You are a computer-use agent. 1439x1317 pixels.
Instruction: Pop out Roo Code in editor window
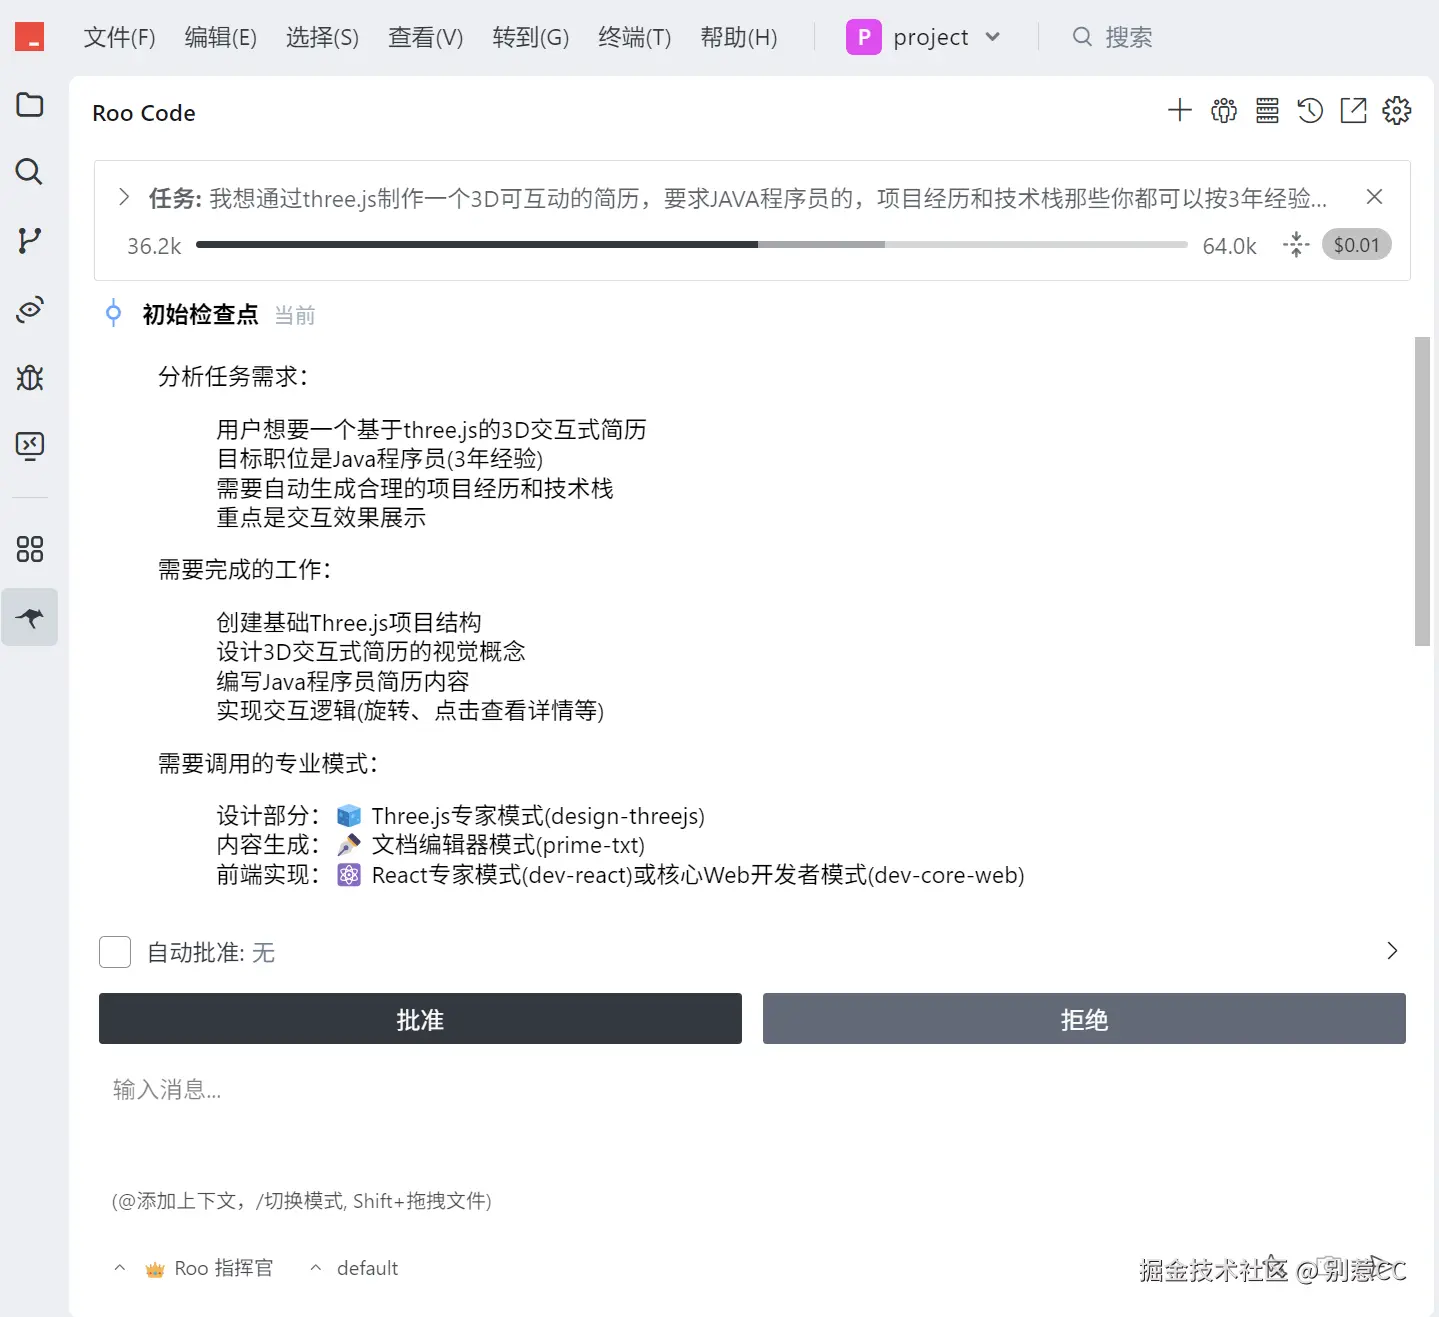(x=1353, y=110)
